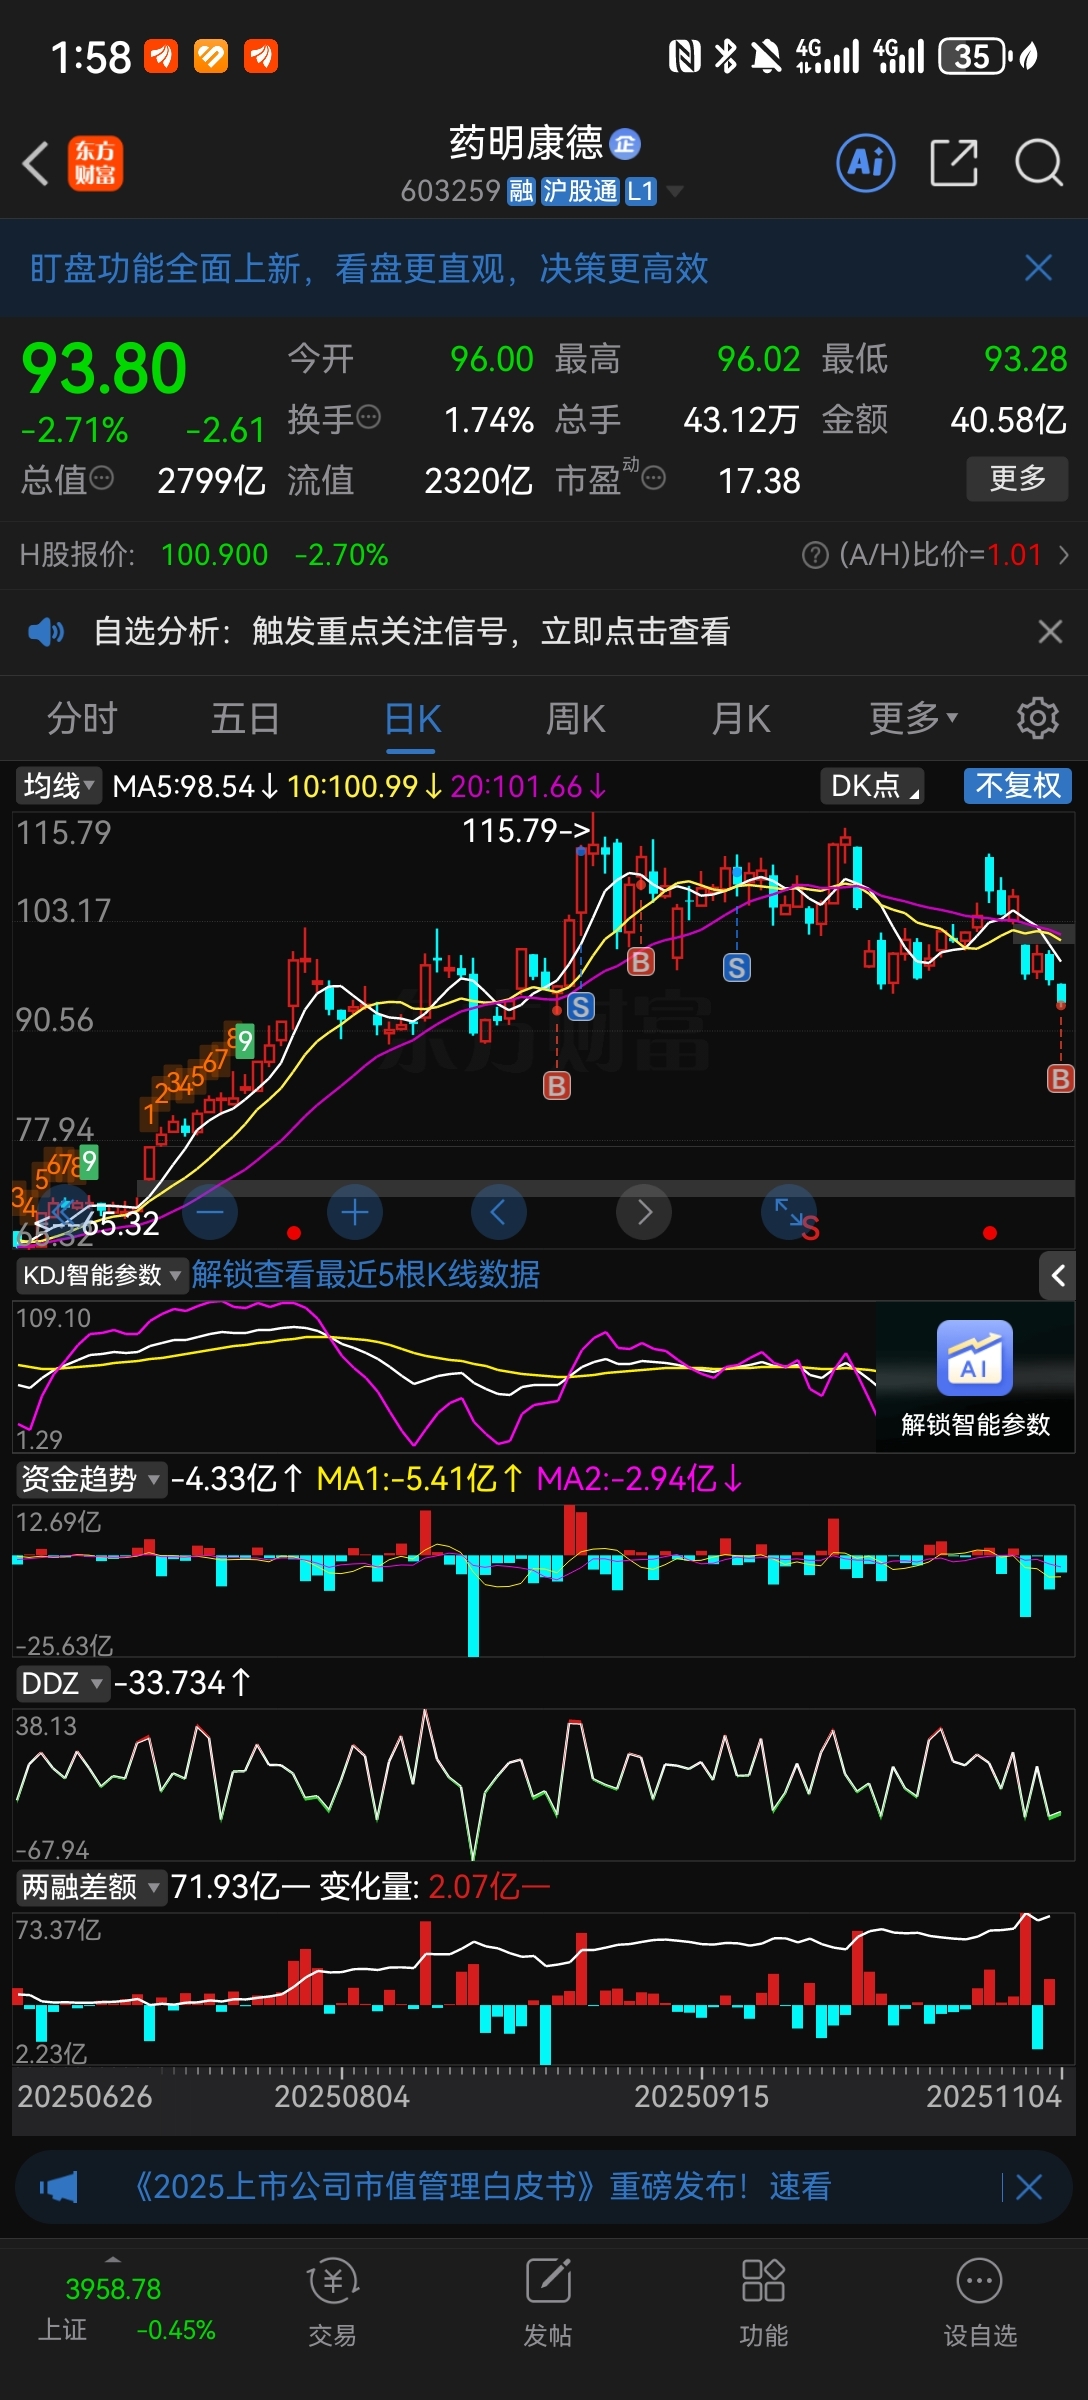Image resolution: width=1088 pixels, height=2400 pixels.
Task: Tap the 沪股通 tag
Action: click(x=580, y=191)
